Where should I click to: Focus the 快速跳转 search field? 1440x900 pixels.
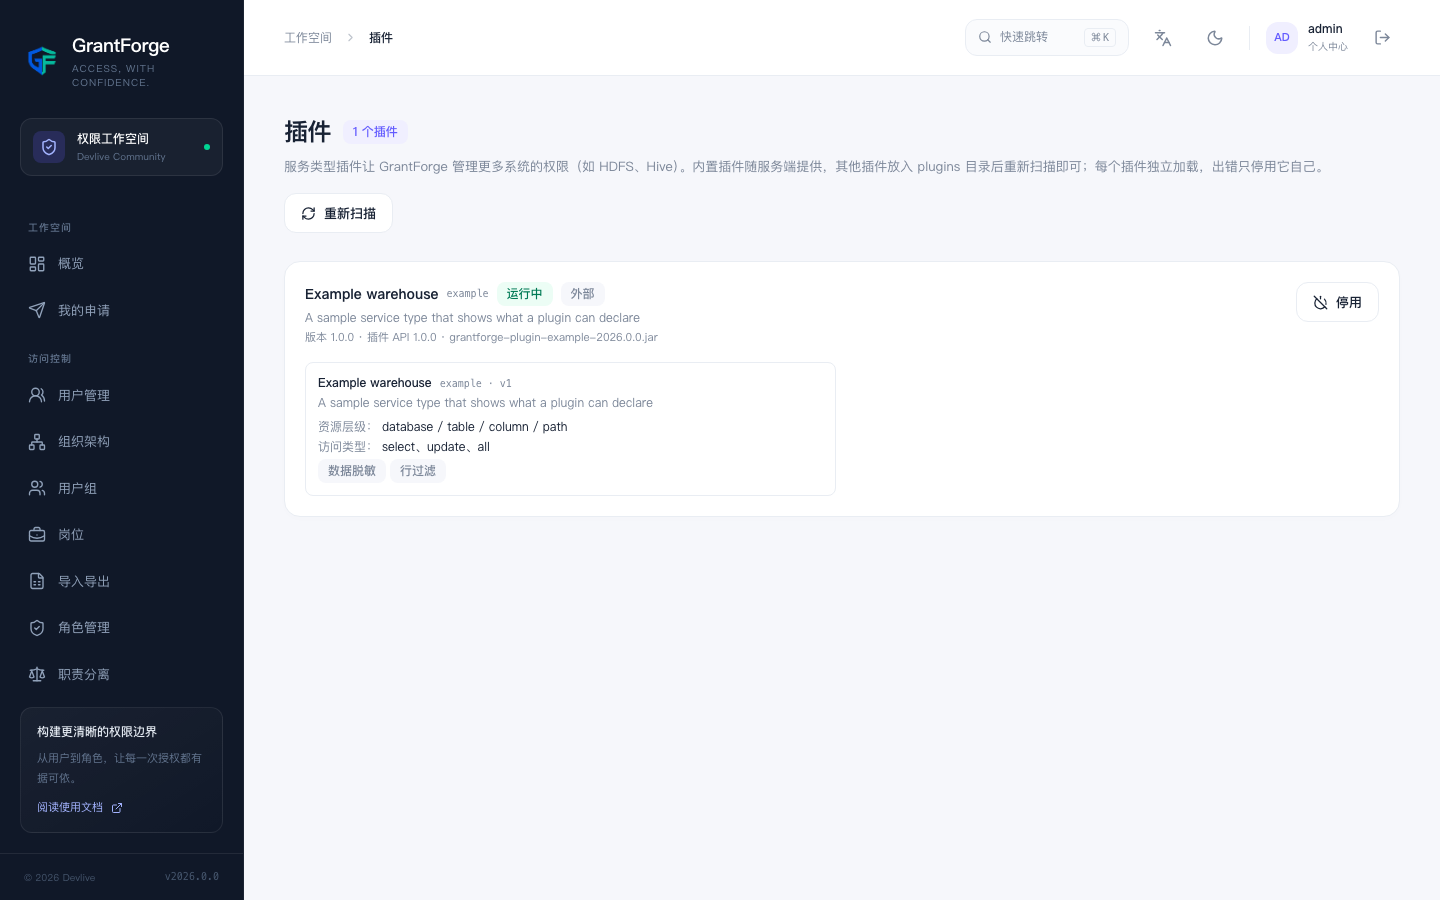coord(1046,37)
